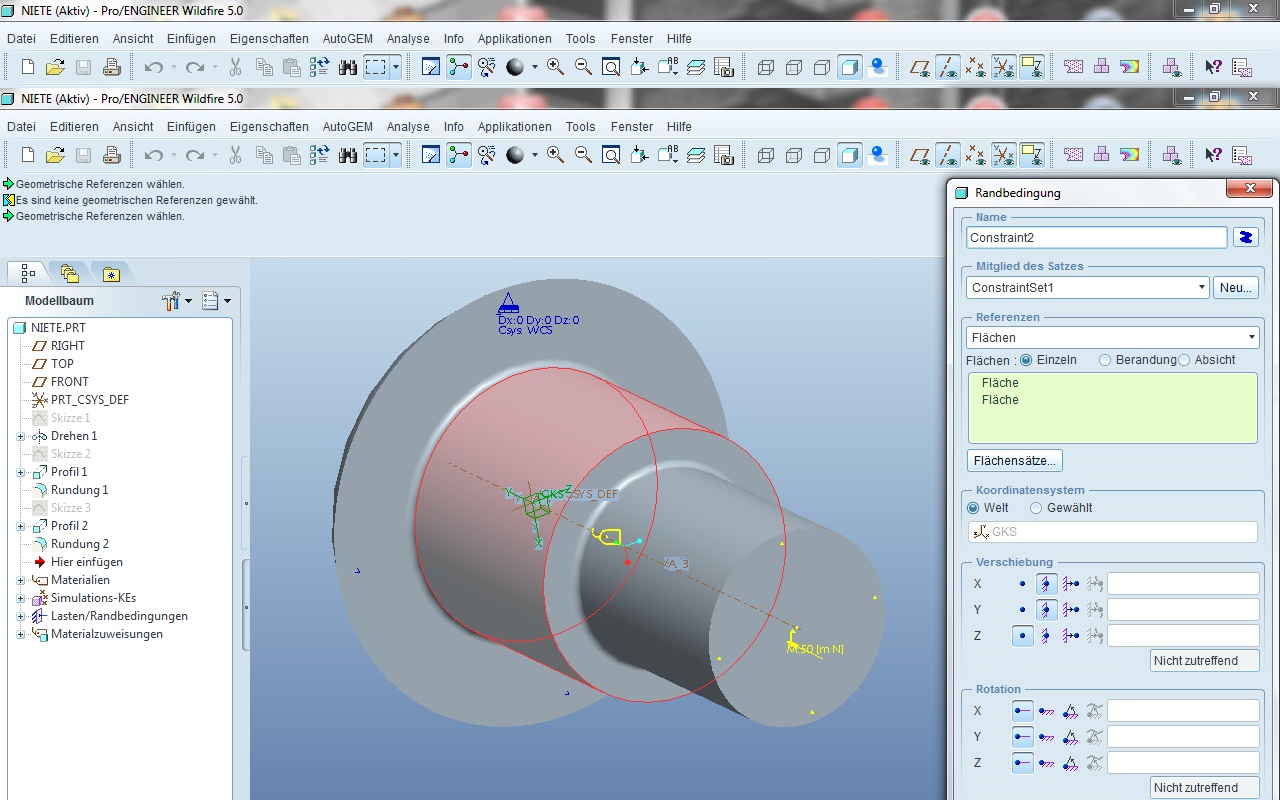The image size is (1280, 800).
Task: Switch to favorites tab
Action: point(111,273)
